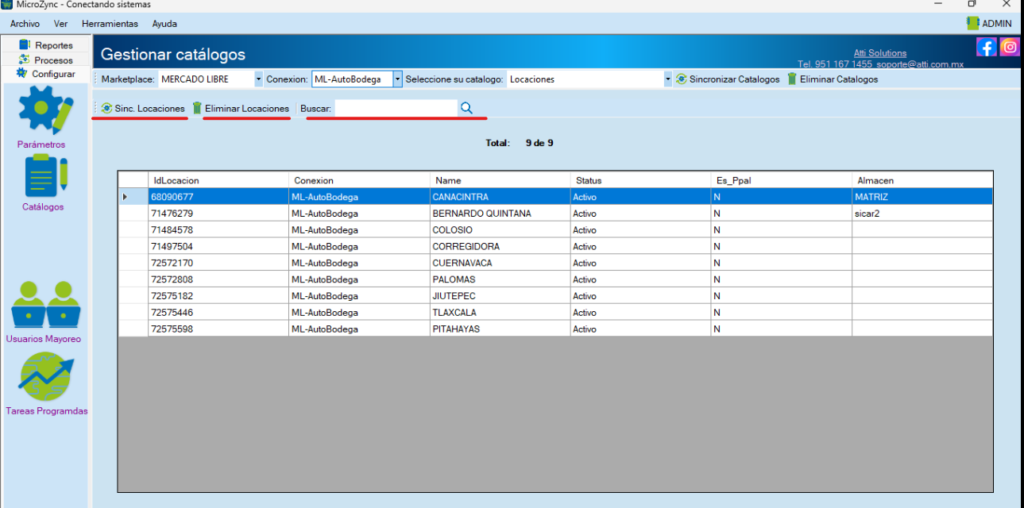The width and height of the screenshot is (1024, 508).
Task: Select the PITAHAYAS name cell
Action: click(x=500, y=329)
